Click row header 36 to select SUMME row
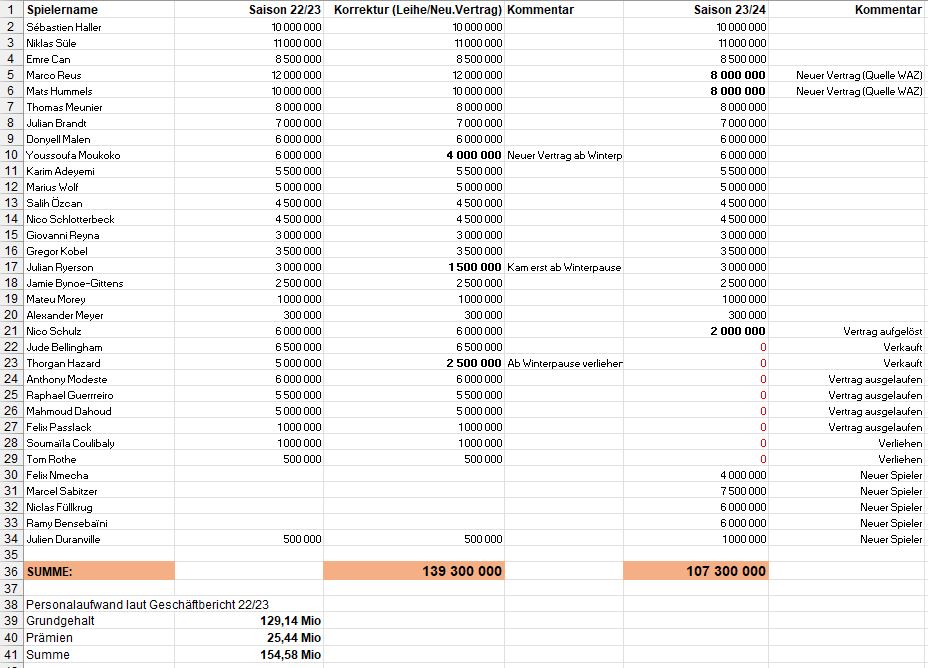This screenshot has height=668, width=928. coord(11,570)
